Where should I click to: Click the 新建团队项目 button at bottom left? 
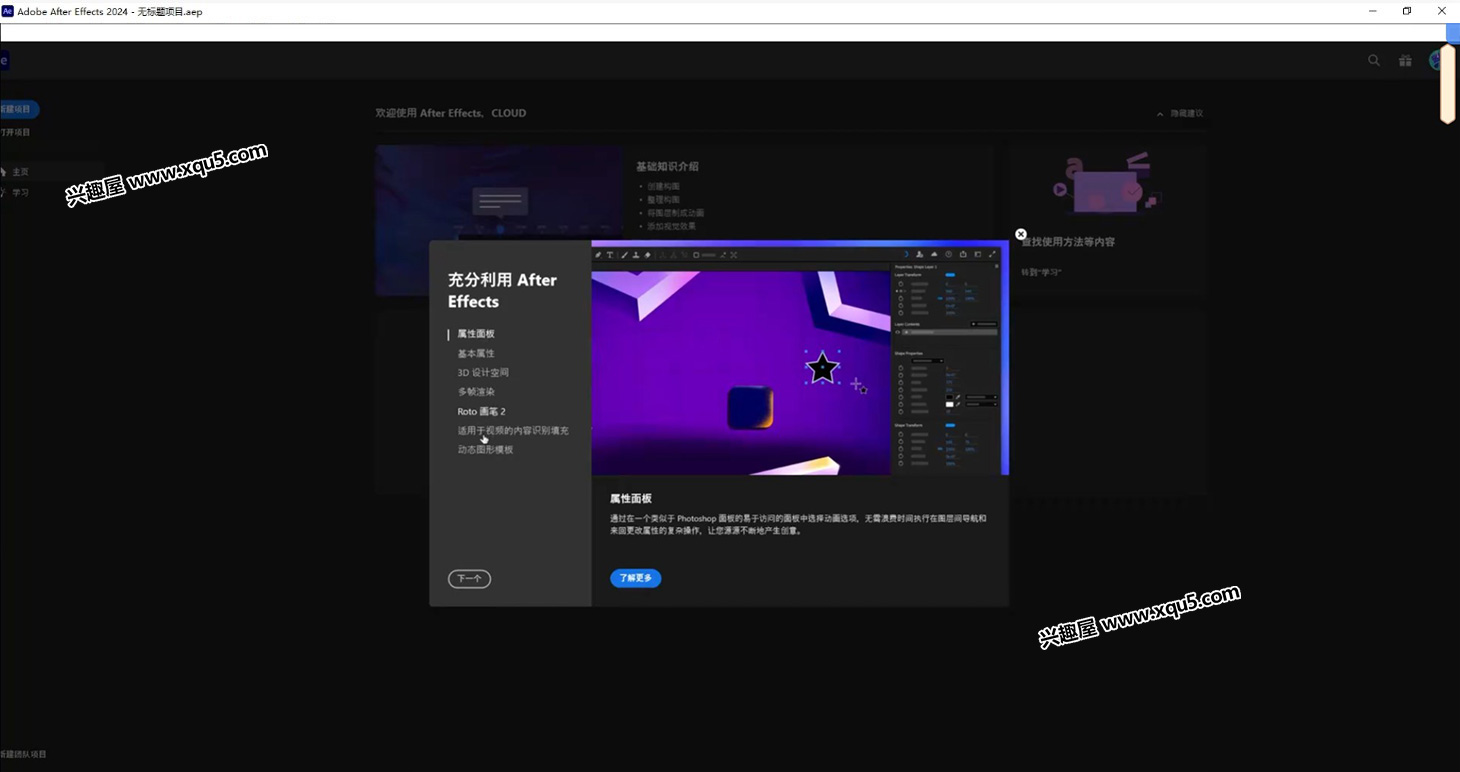click(23, 754)
